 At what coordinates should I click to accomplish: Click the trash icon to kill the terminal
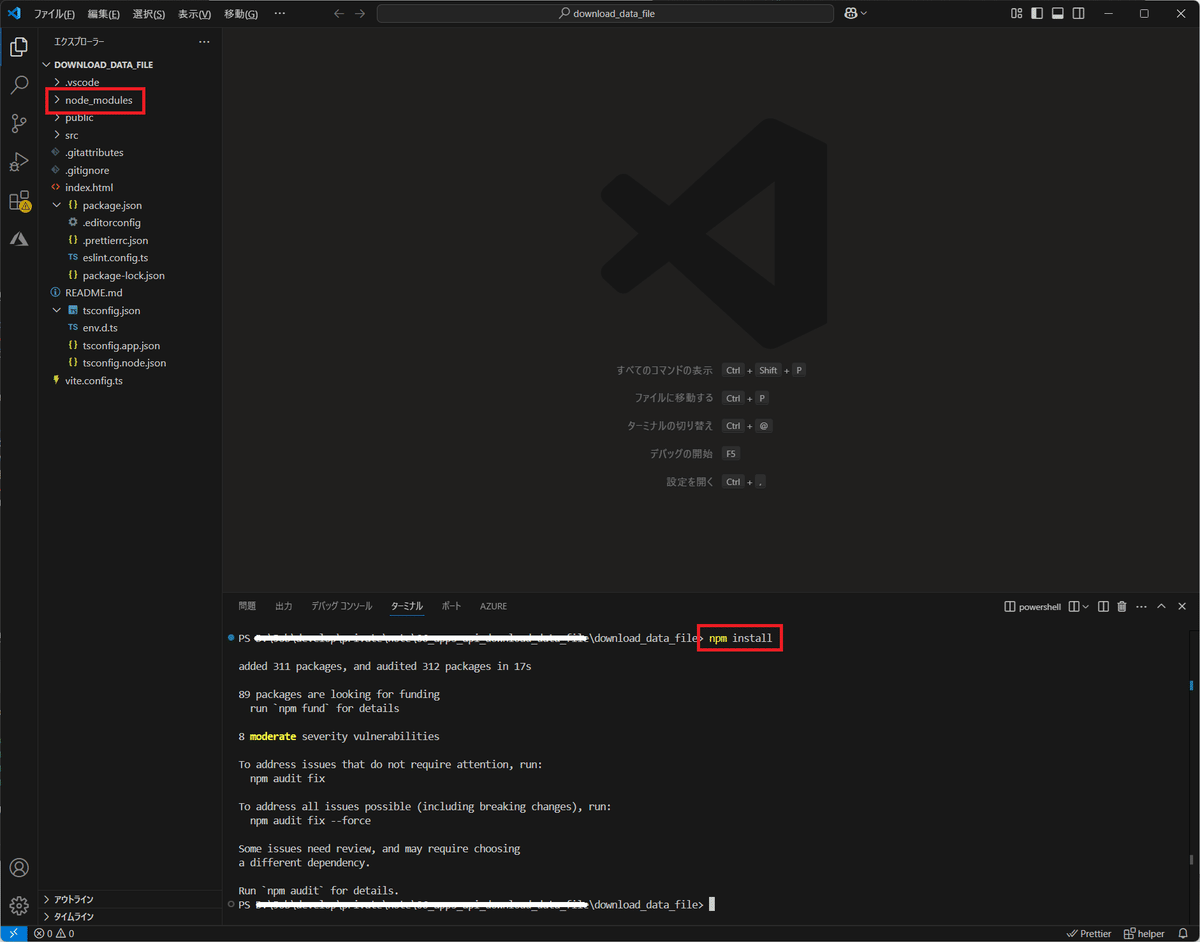coord(1121,606)
